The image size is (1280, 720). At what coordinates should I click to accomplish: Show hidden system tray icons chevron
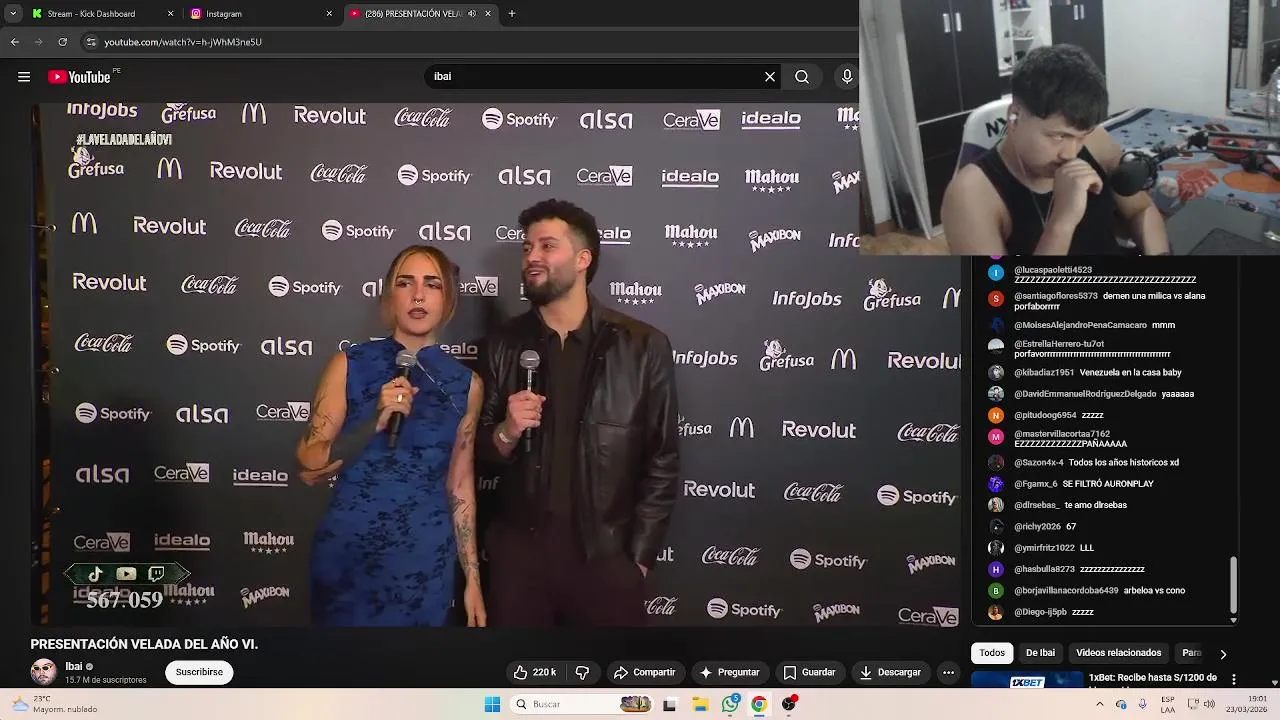[x=1099, y=704]
